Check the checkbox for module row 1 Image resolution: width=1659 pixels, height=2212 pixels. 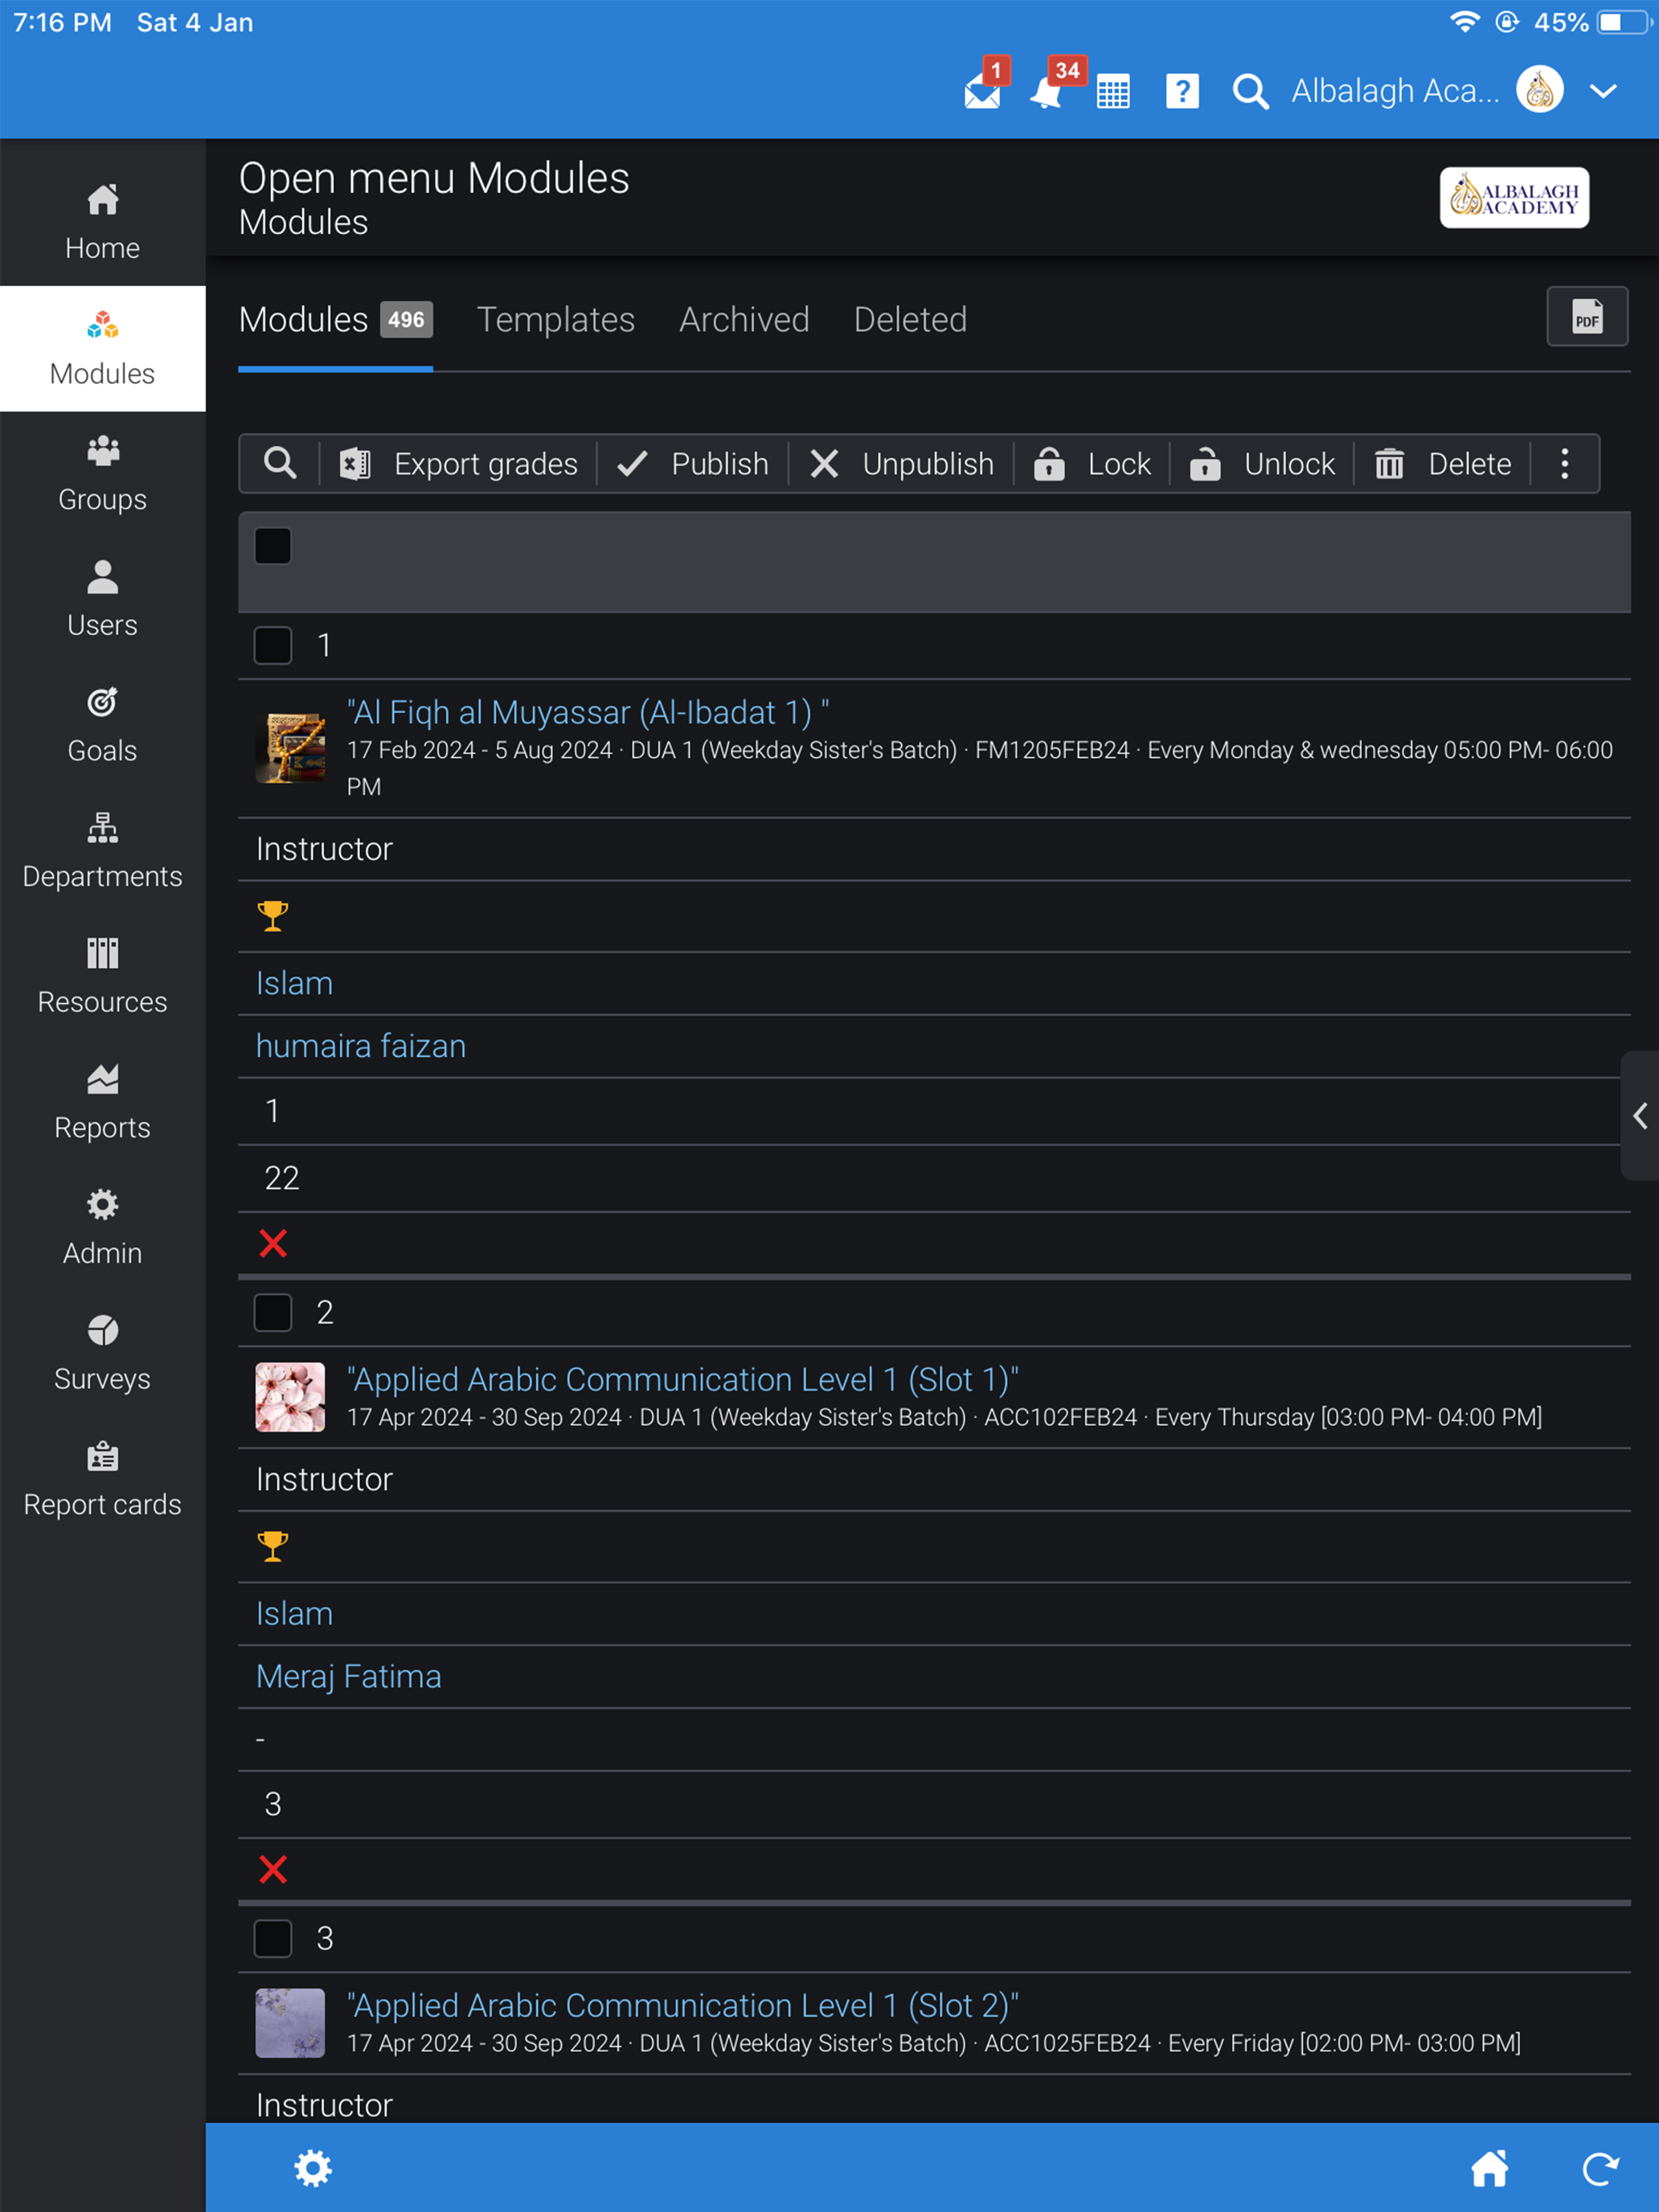coord(273,646)
